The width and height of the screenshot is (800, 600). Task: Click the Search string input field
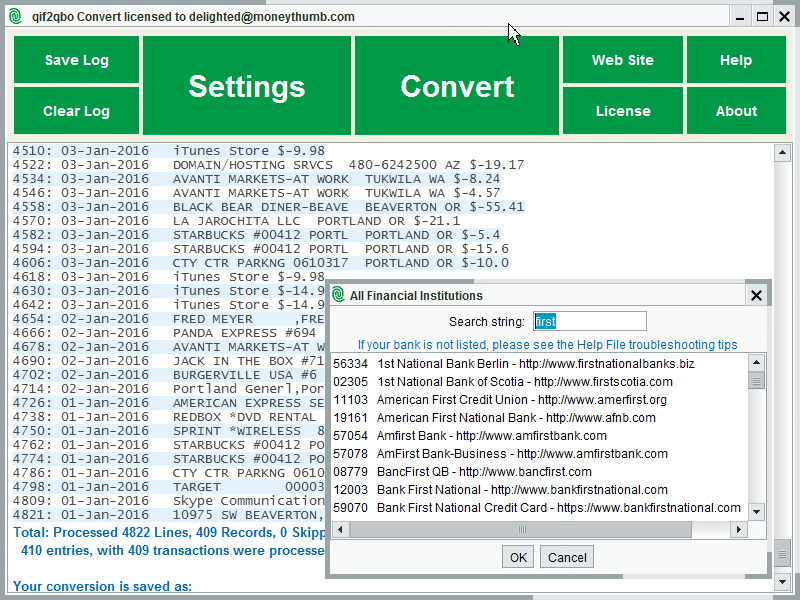coord(590,321)
